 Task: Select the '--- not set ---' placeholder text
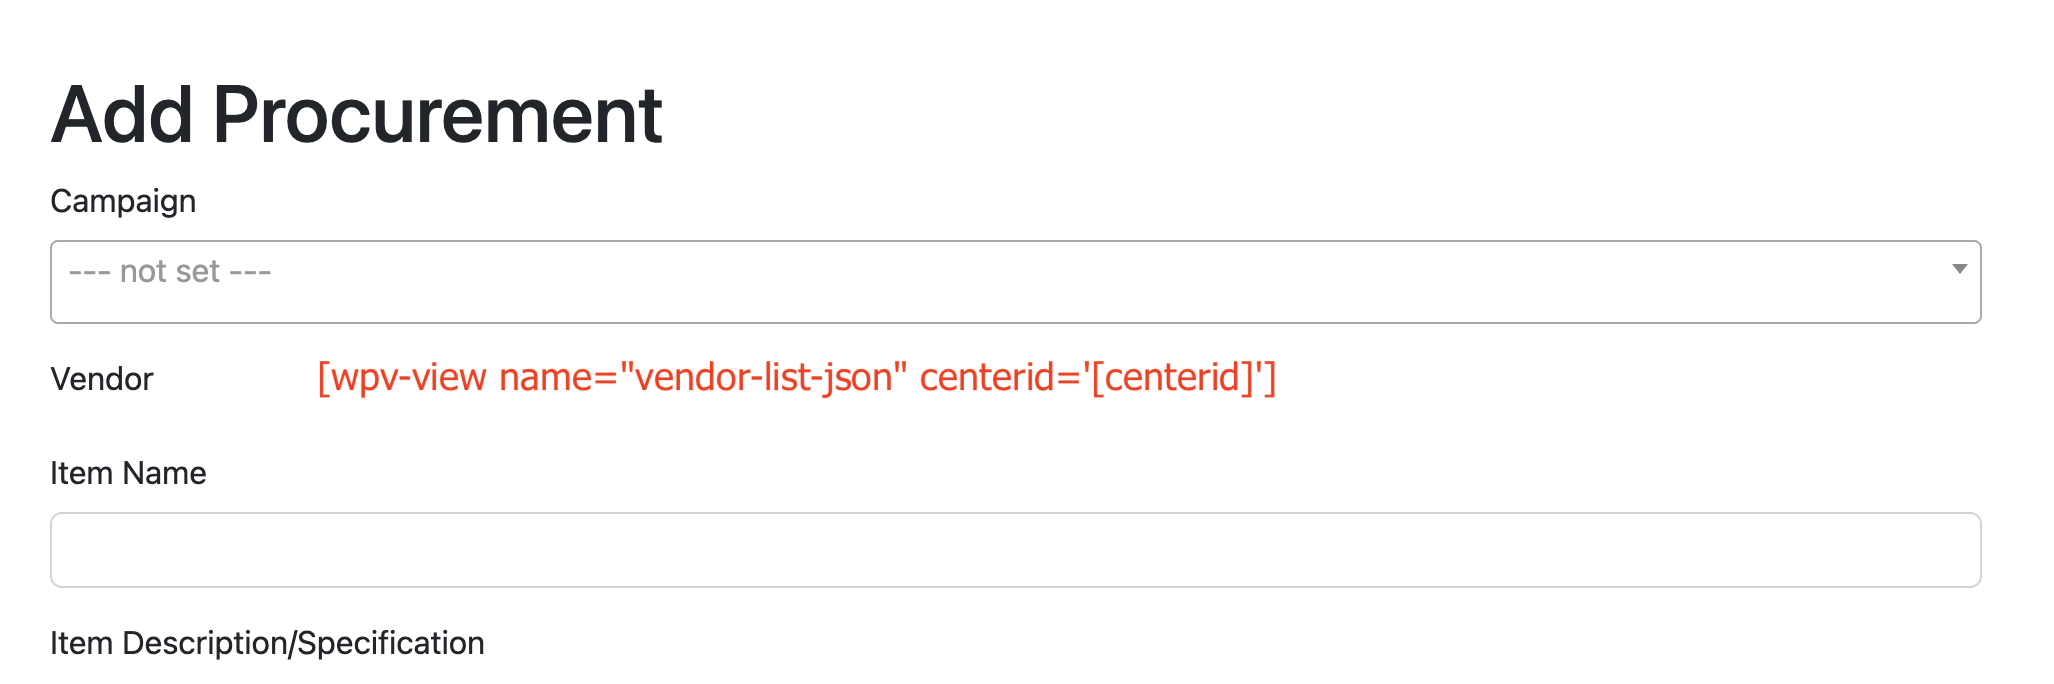pos(170,272)
